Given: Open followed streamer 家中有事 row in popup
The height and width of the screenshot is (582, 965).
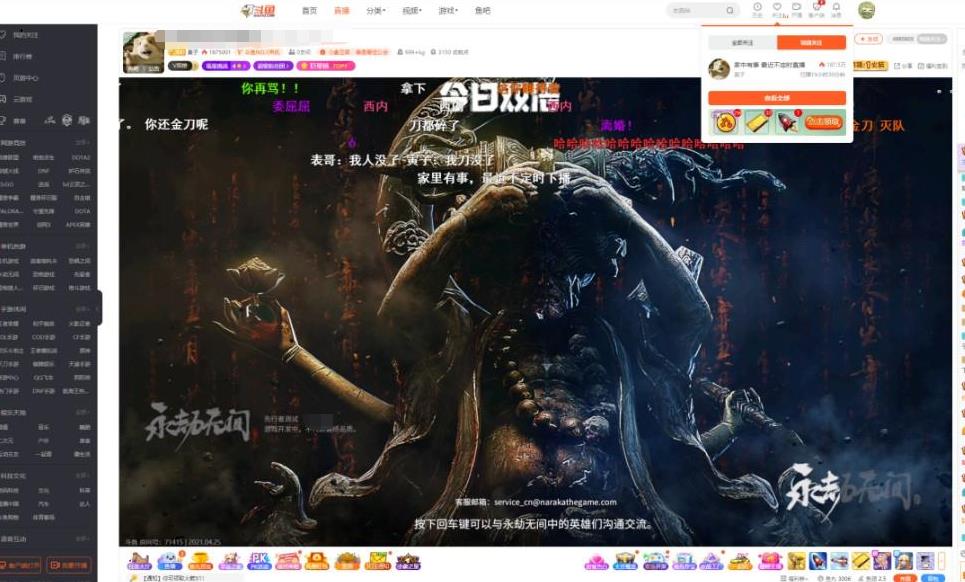Looking at the screenshot, I should 777,69.
